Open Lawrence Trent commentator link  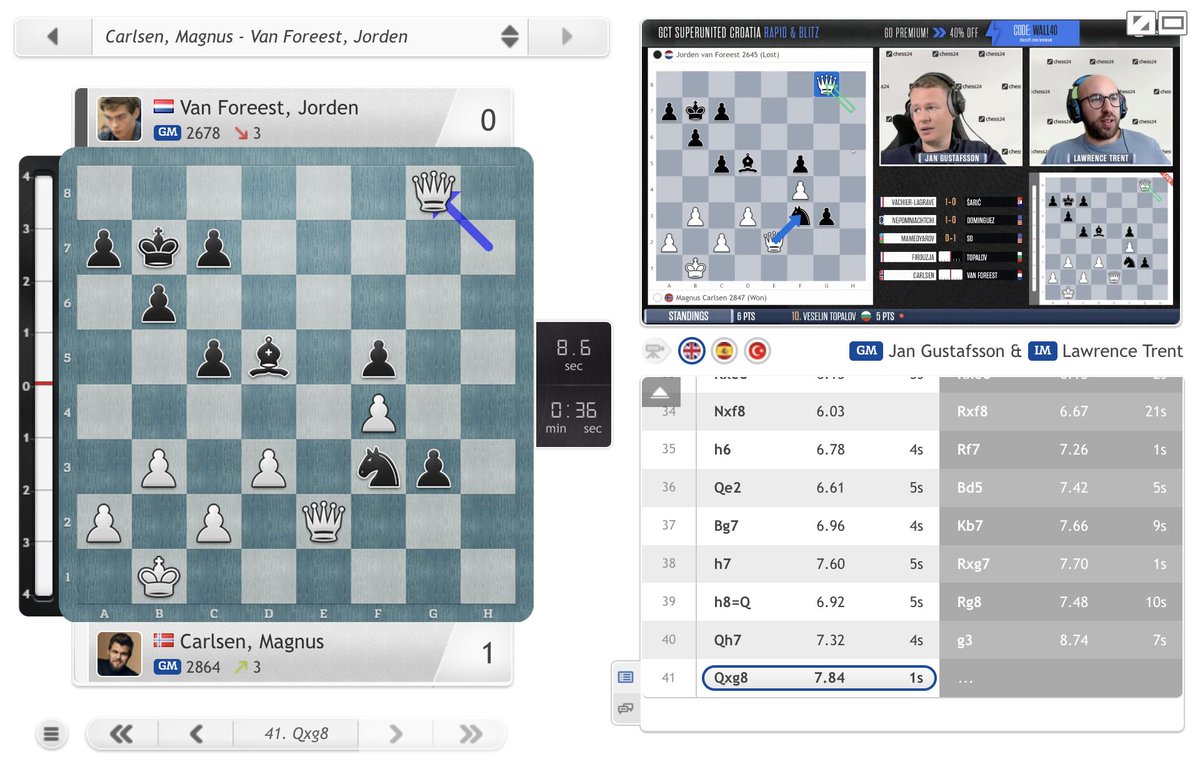point(1124,351)
